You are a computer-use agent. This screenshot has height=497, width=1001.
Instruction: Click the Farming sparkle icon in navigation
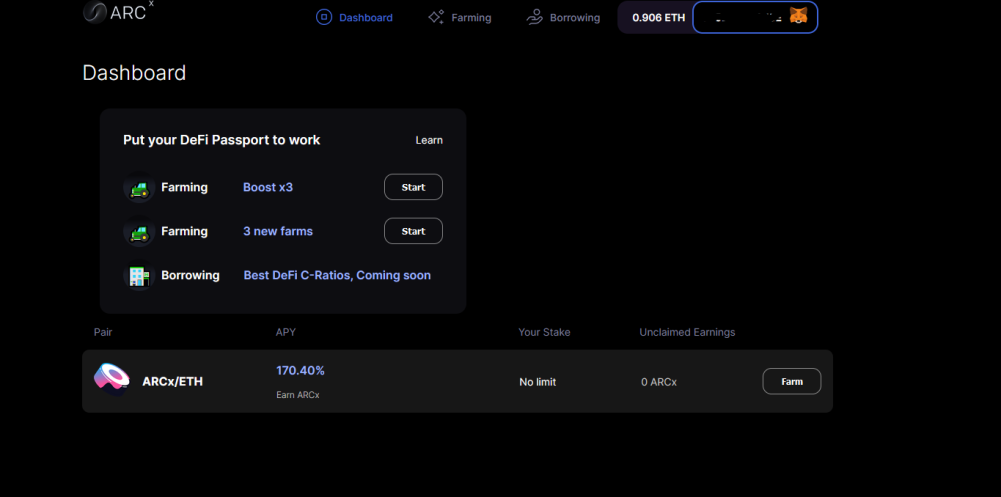[x=436, y=17]
